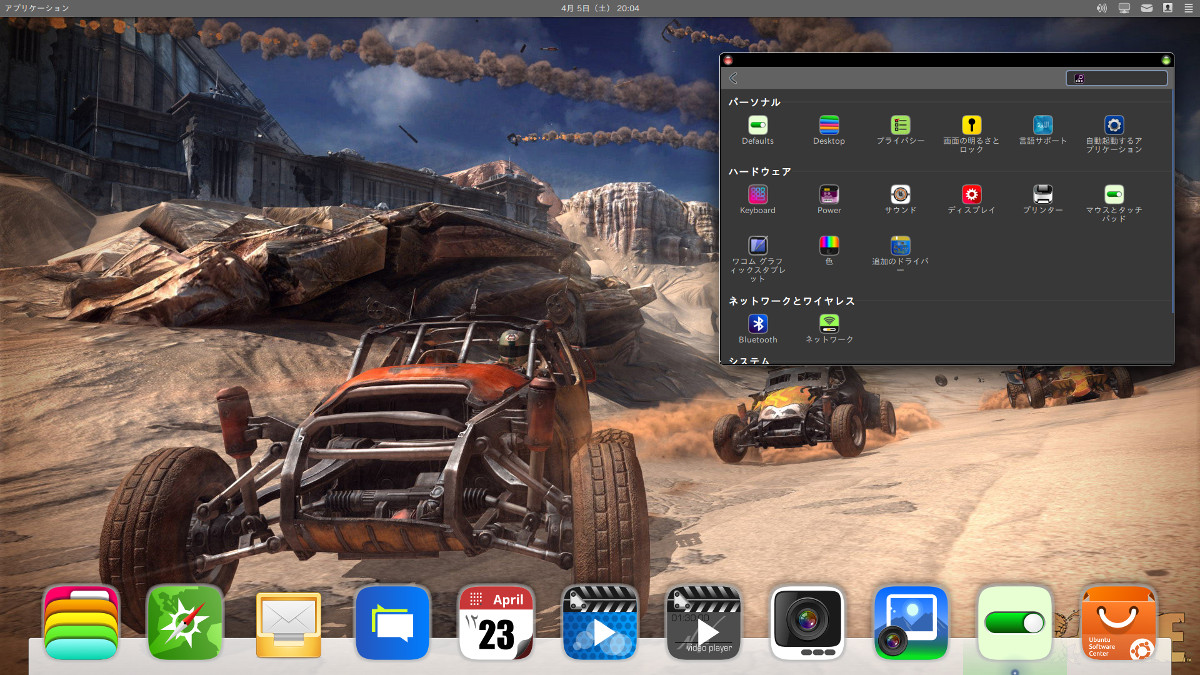Image resolution: width=1200 pixels, height=675 pixels.
Task: Open the session menu hamburger icon
Action: 1188,8
